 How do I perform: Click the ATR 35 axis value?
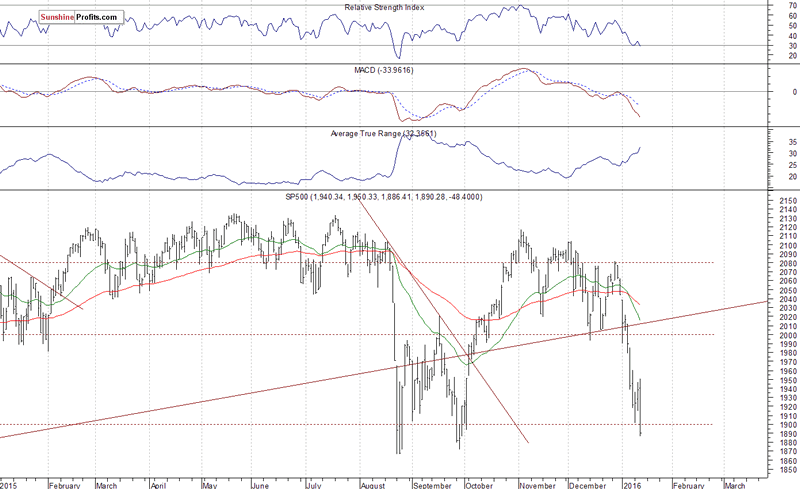click(792, 142)
